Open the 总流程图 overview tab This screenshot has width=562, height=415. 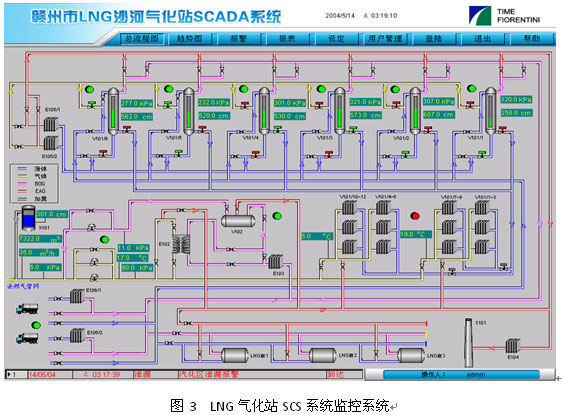point(141,39)
